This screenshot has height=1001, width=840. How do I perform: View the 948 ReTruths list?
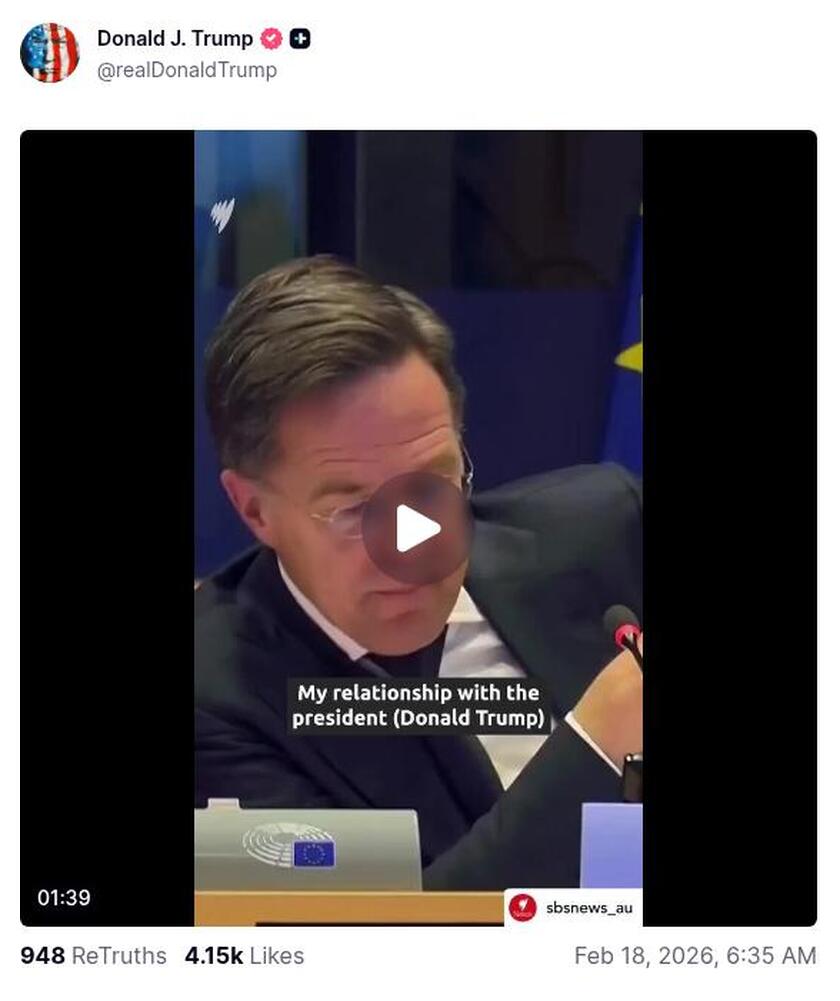tap(93, 956)
